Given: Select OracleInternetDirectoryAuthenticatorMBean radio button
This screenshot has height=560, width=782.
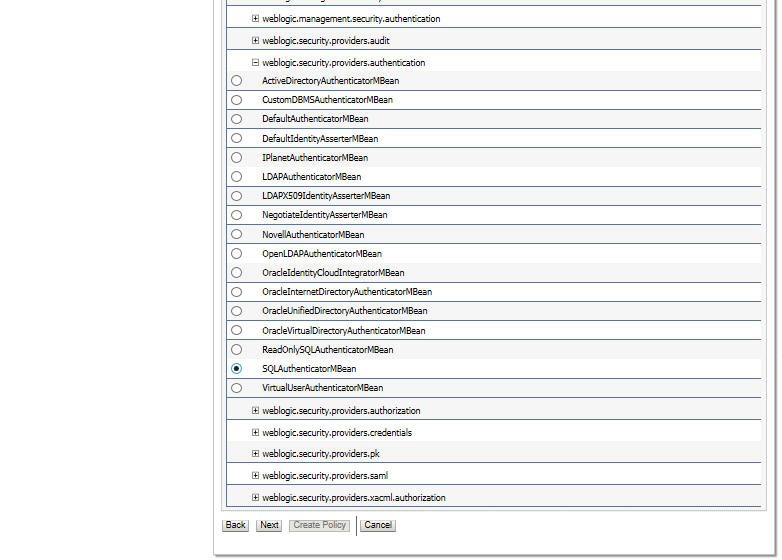Looking at the screenshot, I should [236, 292].
